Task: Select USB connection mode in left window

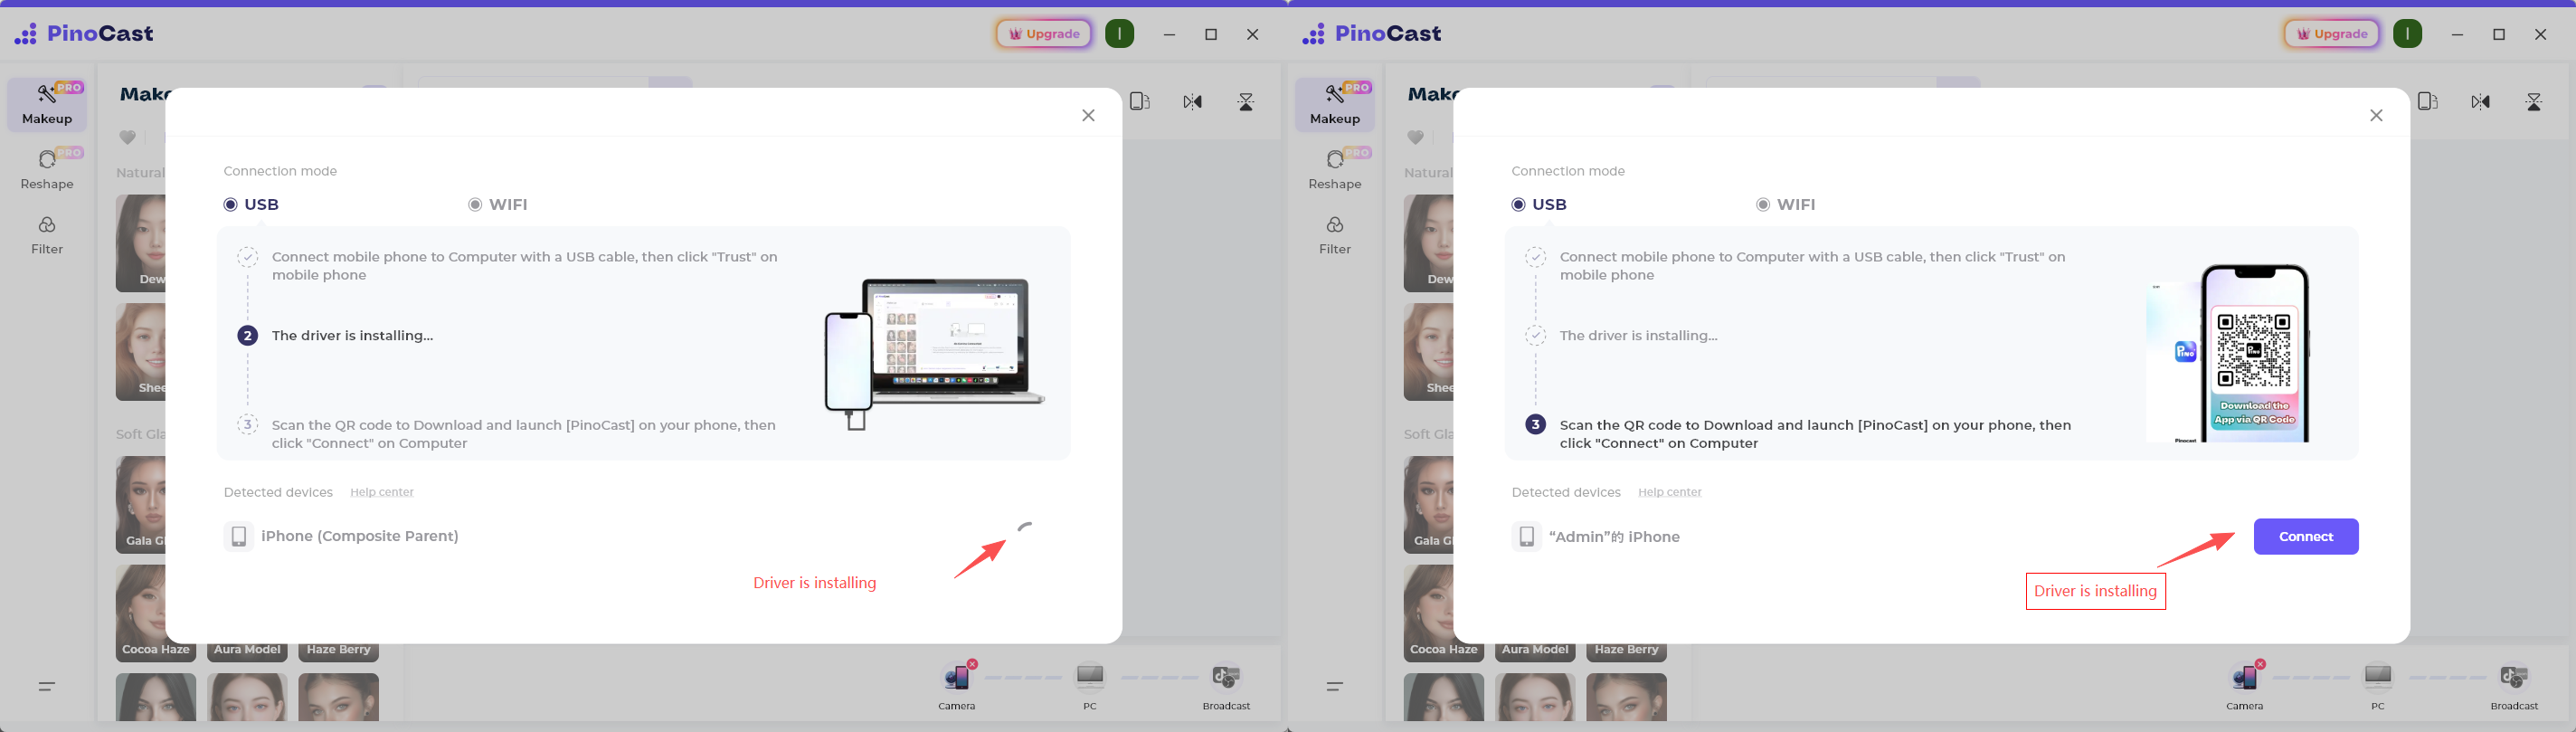Action: coord(251,204)
